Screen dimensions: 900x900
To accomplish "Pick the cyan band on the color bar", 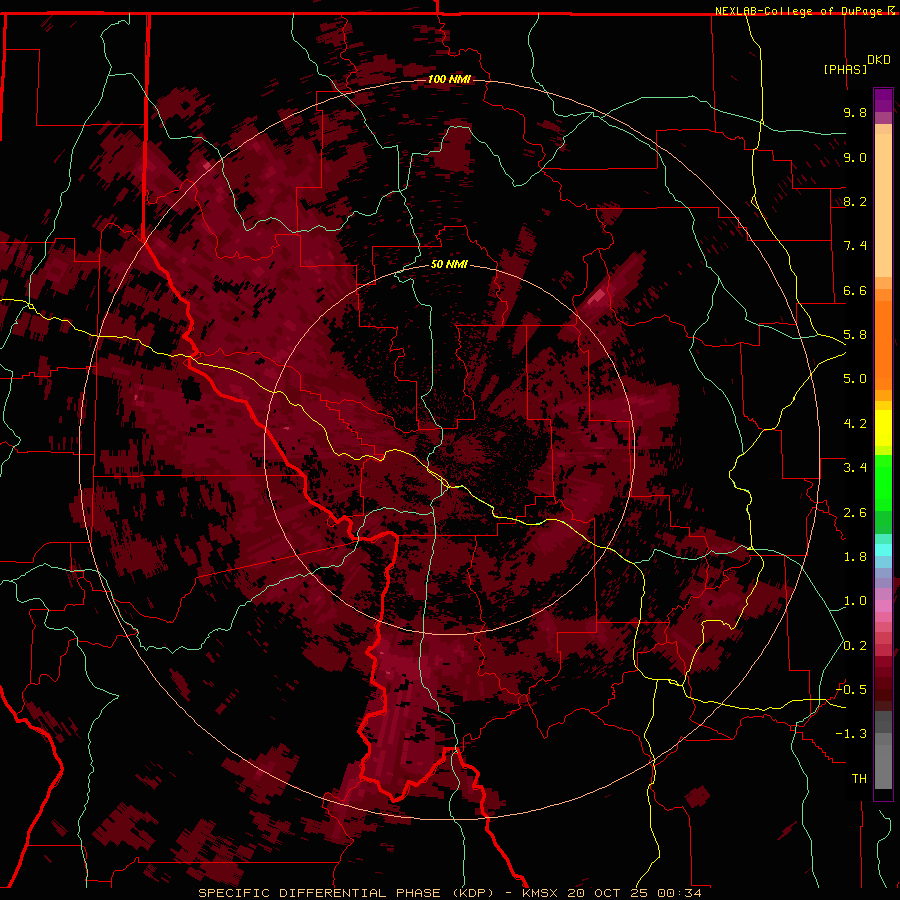I will click(x=883, y=550).
